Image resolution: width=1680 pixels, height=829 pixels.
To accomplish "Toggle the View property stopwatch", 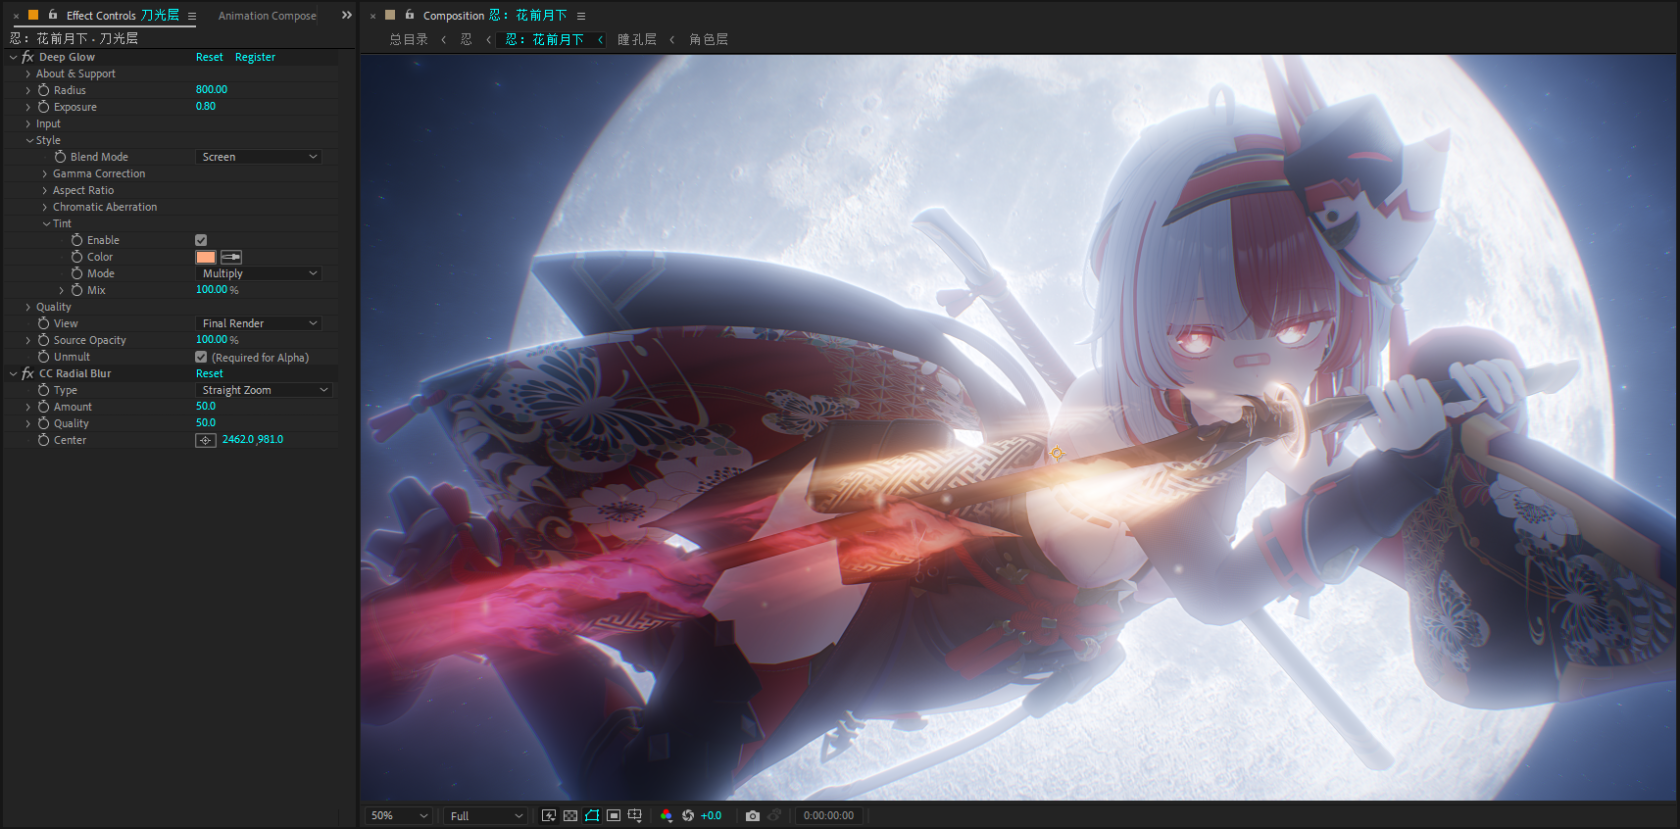I will pyautogui.click(x=43, y=323).
